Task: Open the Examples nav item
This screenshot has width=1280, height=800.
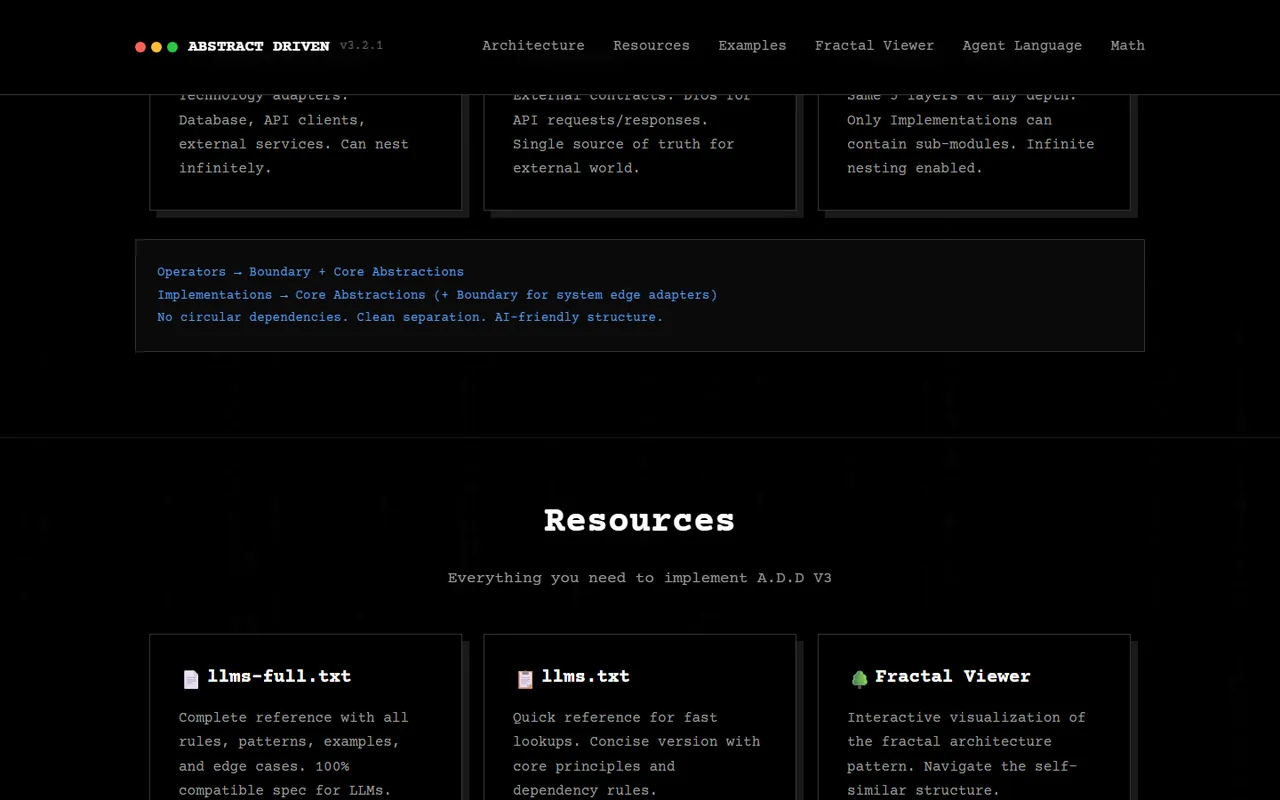Action: (x=752, y=46)
